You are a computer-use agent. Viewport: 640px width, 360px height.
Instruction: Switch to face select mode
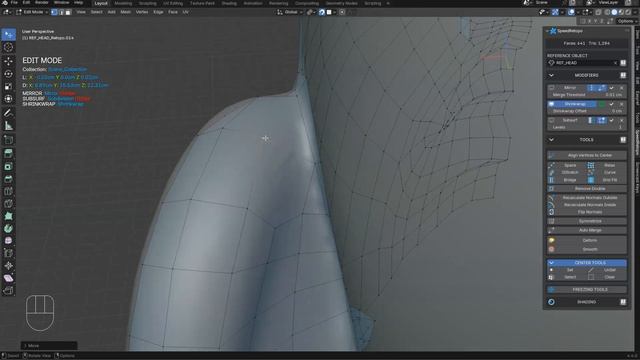68,12
